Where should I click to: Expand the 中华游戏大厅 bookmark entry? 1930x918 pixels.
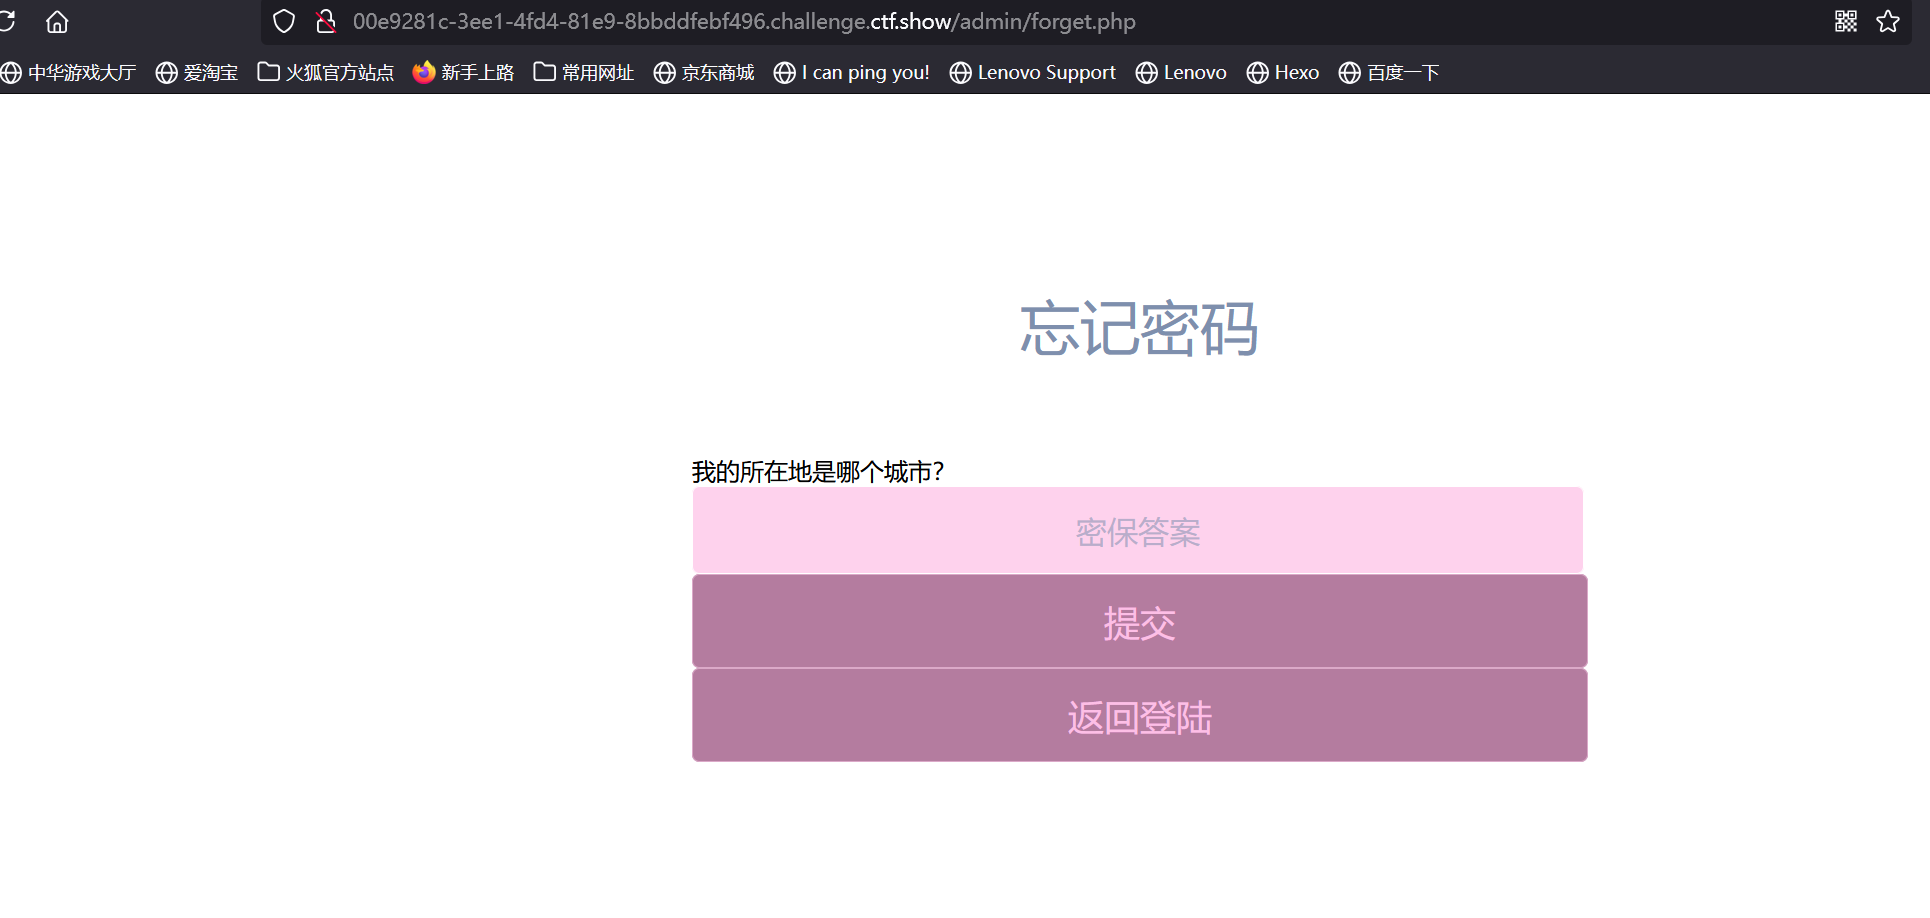(x=68, y=72)
